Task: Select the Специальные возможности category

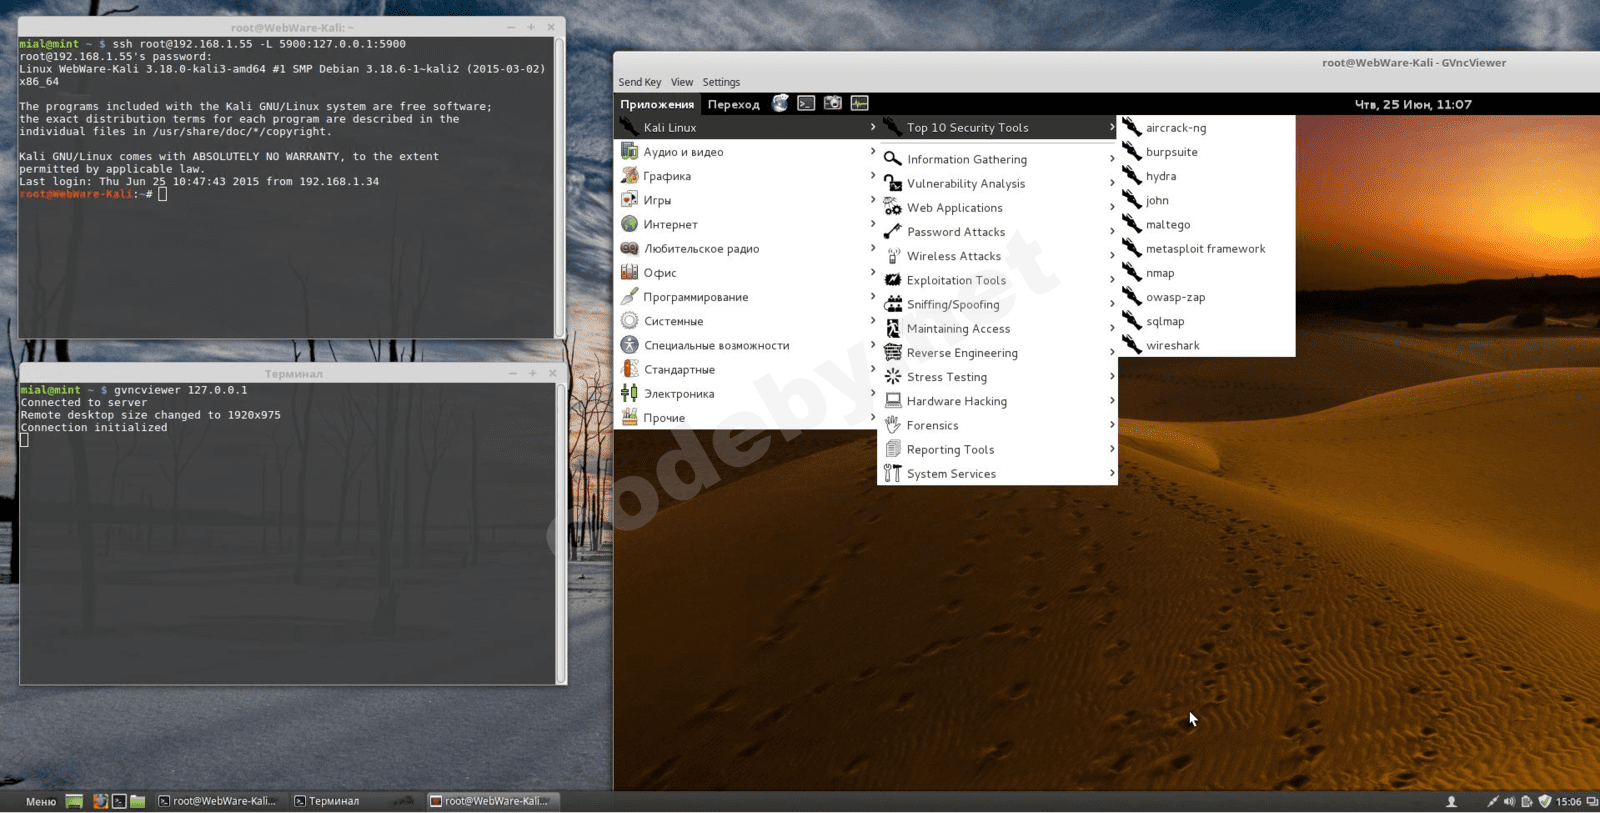Action: [747, 346]
